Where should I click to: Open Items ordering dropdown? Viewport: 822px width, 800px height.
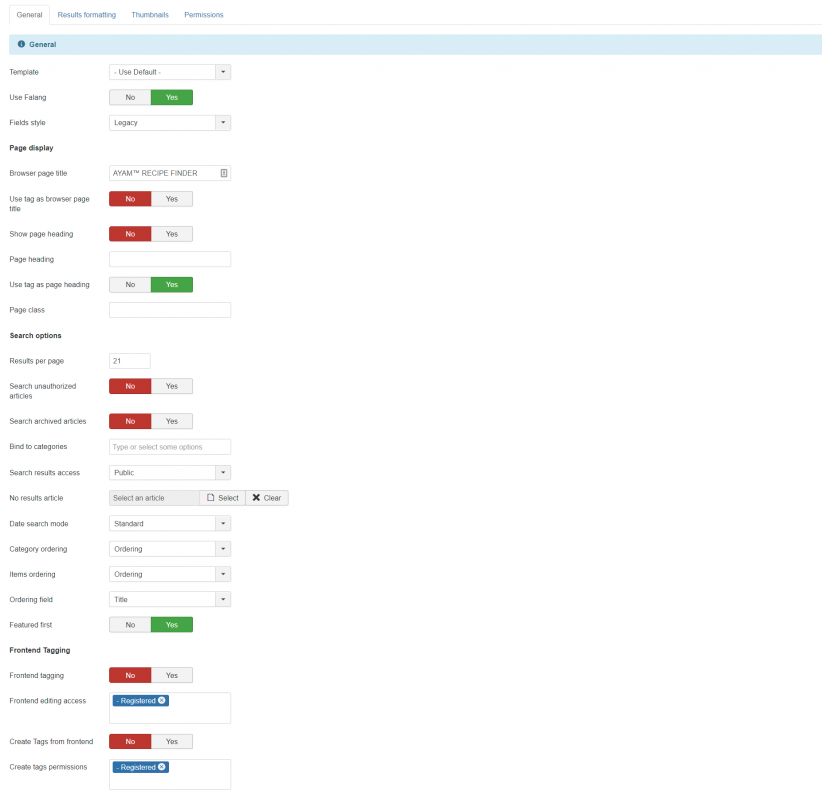(x=170, y=575)
